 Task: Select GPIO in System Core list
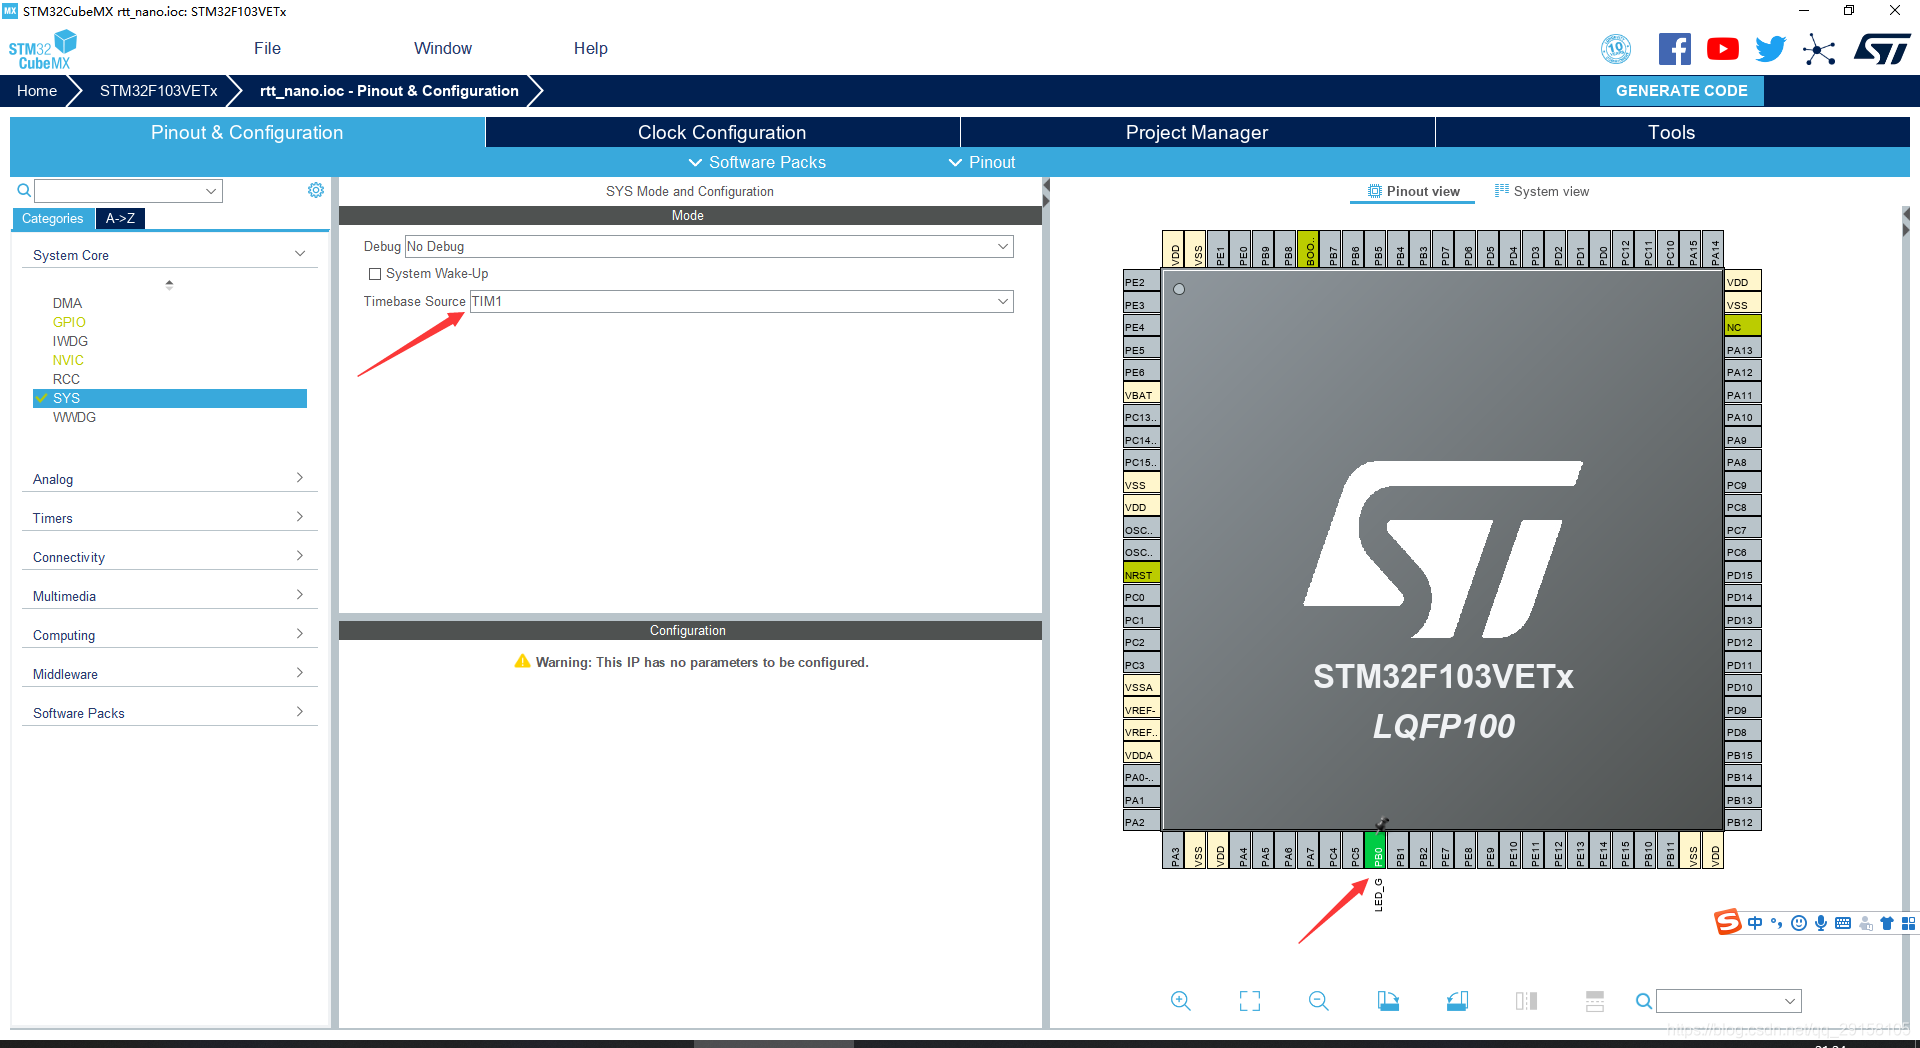[x=69, y=322]
